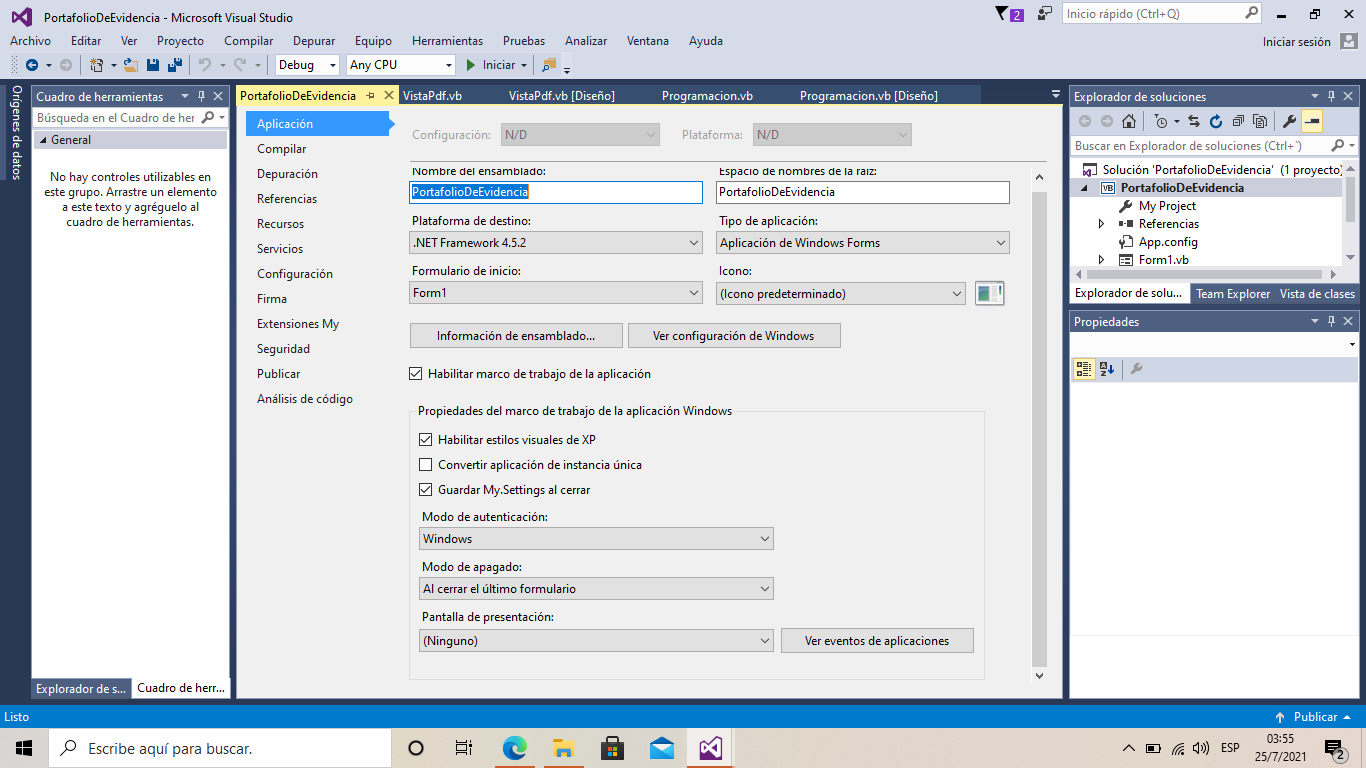The width and height of the screenshot is (1366, 768).
Task: Click the notifications flag icon in title bar
Action: (x=1003, y=14)
